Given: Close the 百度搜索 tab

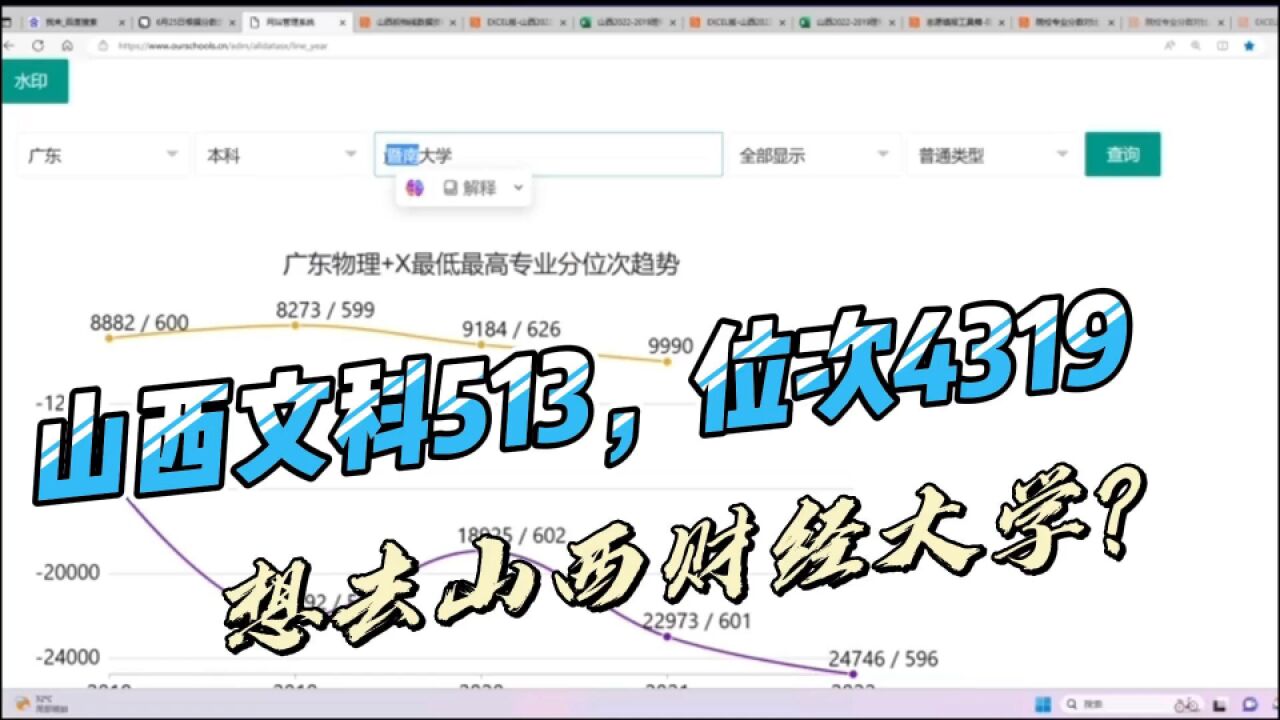Looking at the screenshot, I should pyautogui.click(x=121, y=21).
